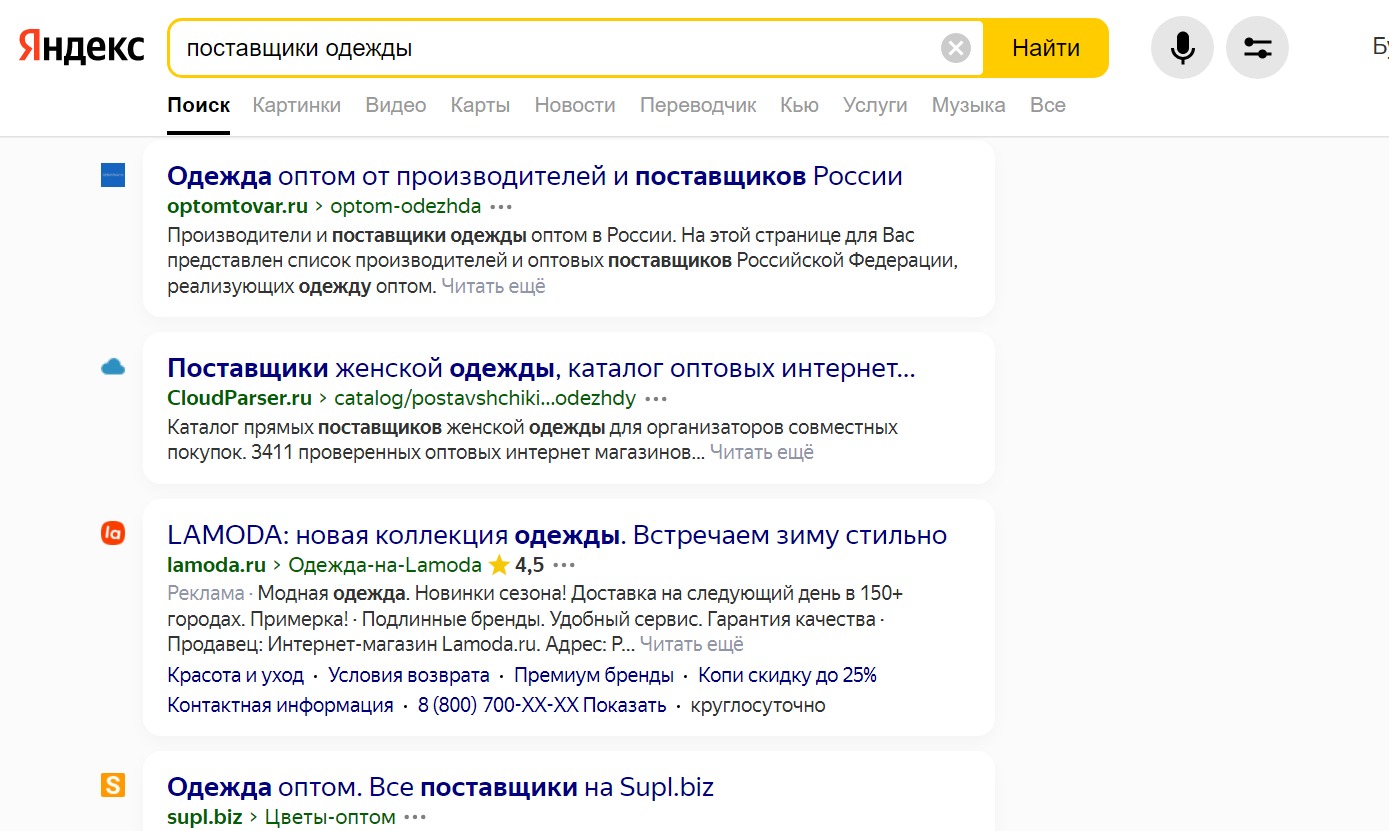Switch to the Видео tab
The image size is (1389, 831).
396,105
